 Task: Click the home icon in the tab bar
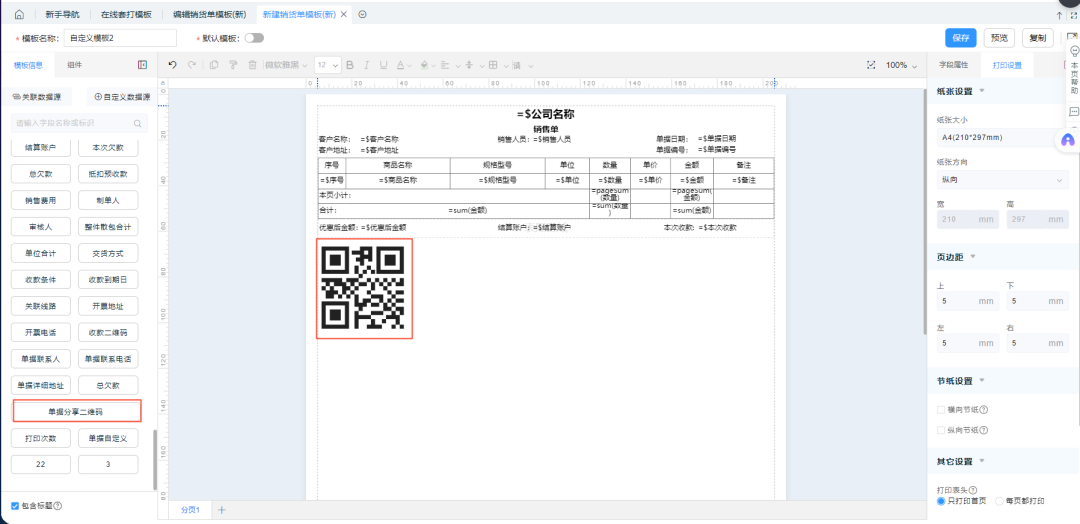(19, 14)
